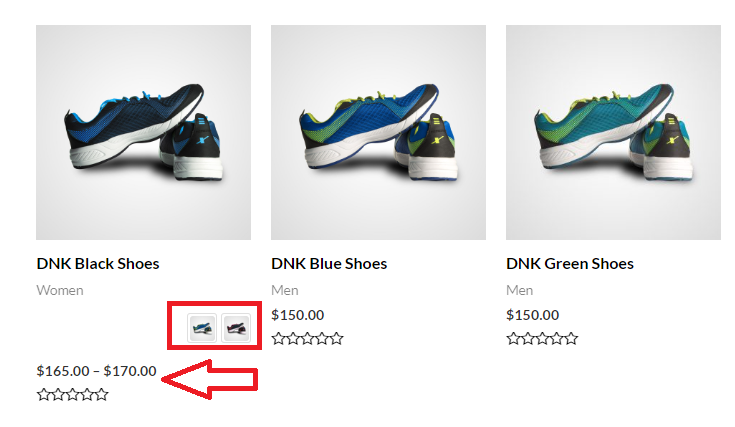Click first rating star under DNK Green Shoes

(513, 338)
